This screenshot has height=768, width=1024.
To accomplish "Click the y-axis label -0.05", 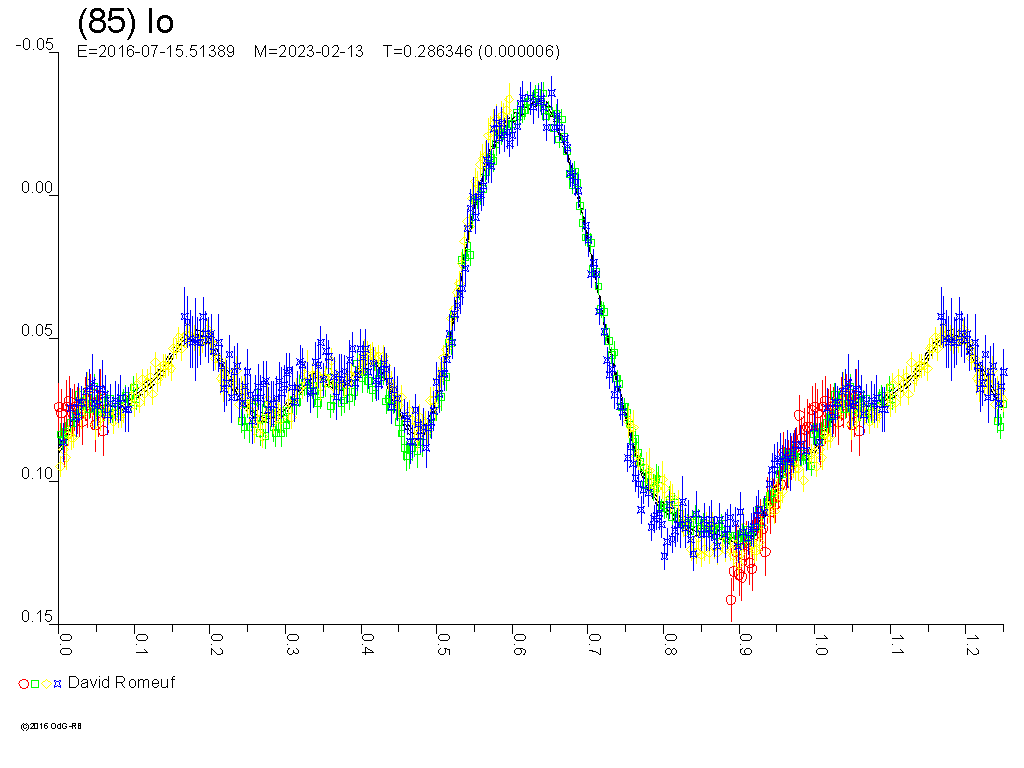I will (x=35, y=44).
